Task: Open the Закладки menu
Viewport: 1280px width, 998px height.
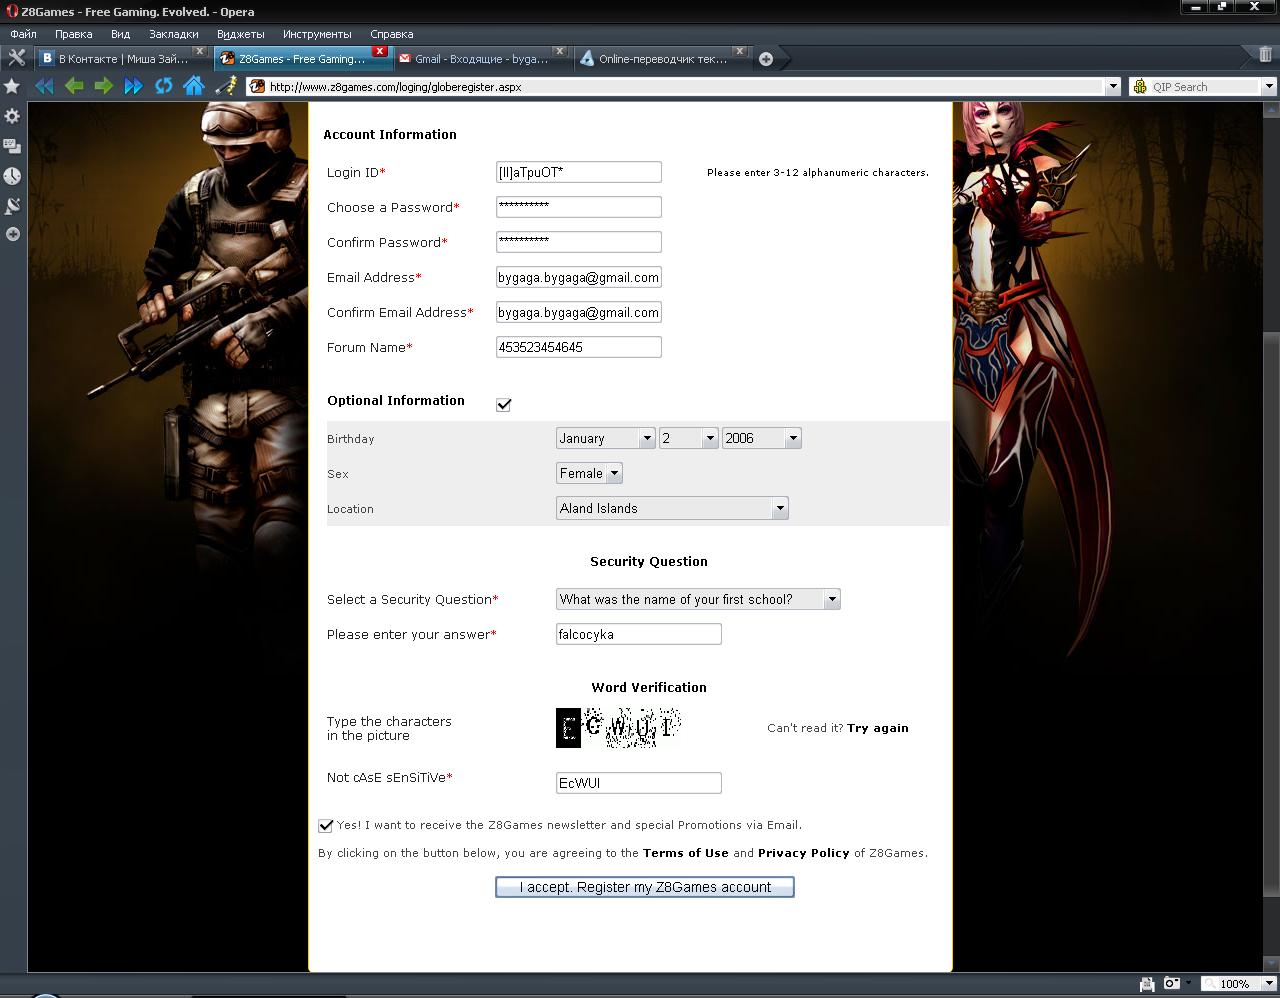Action: tap(174, 34)
